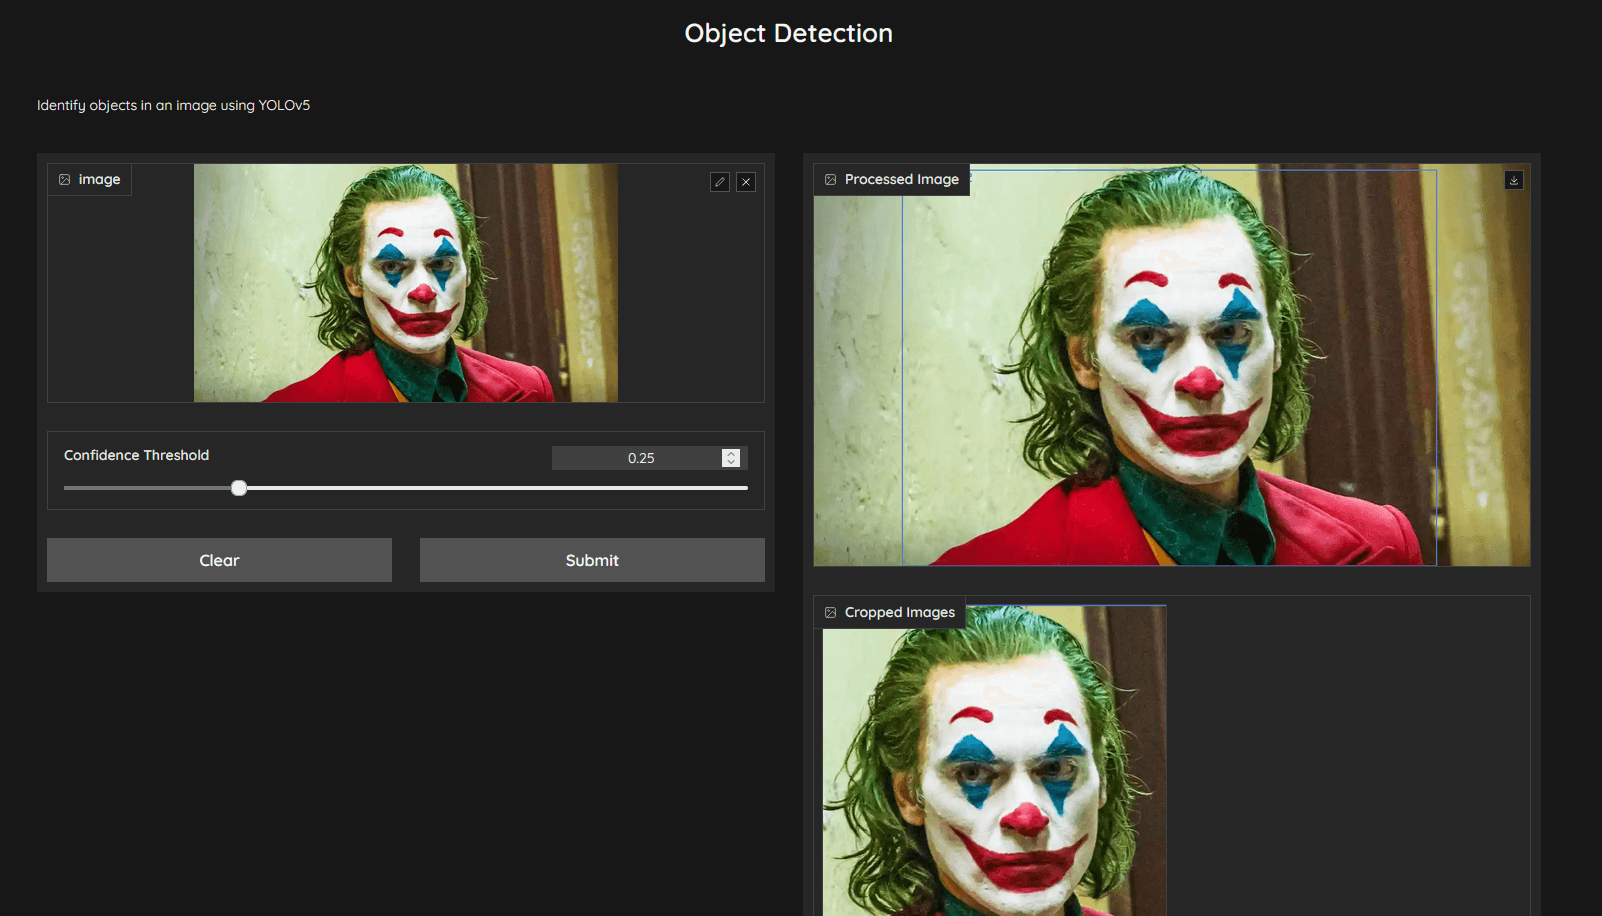The height and width of the screenshot is (916, 1602).
Task: Download the Processed Image using the download icon
Action: coord(1514,179)
